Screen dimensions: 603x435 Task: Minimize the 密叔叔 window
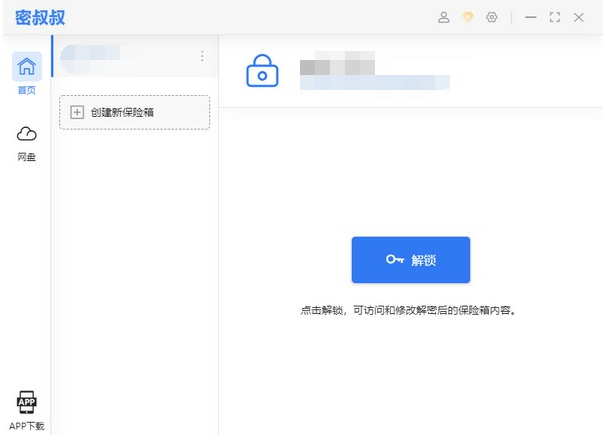(530, 17)
